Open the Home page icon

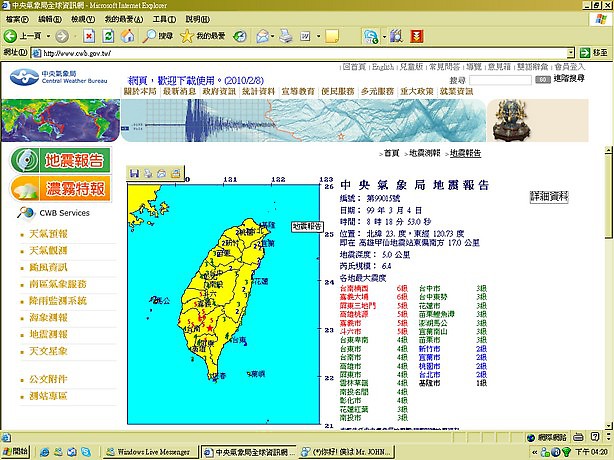(x=127, y=36)
